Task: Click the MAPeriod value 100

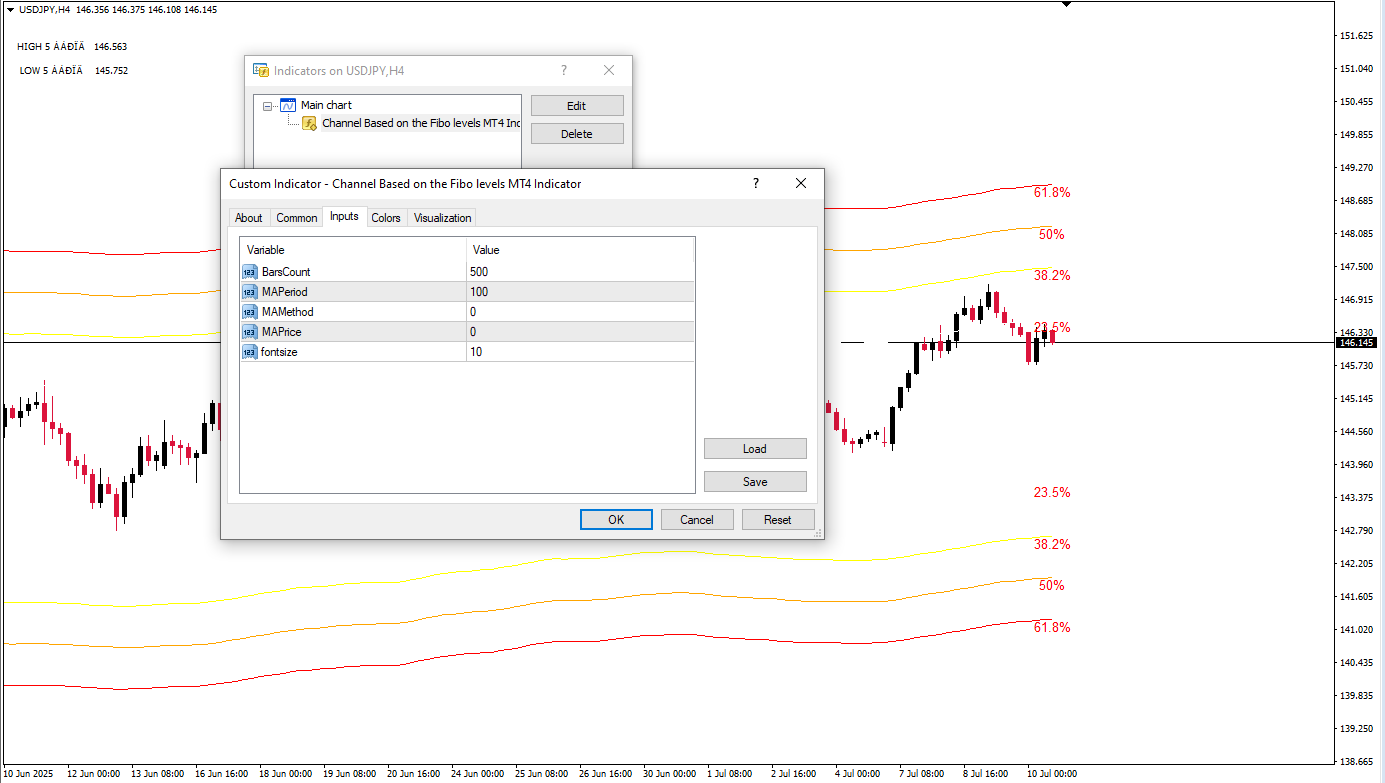Action: pos(580,292)
